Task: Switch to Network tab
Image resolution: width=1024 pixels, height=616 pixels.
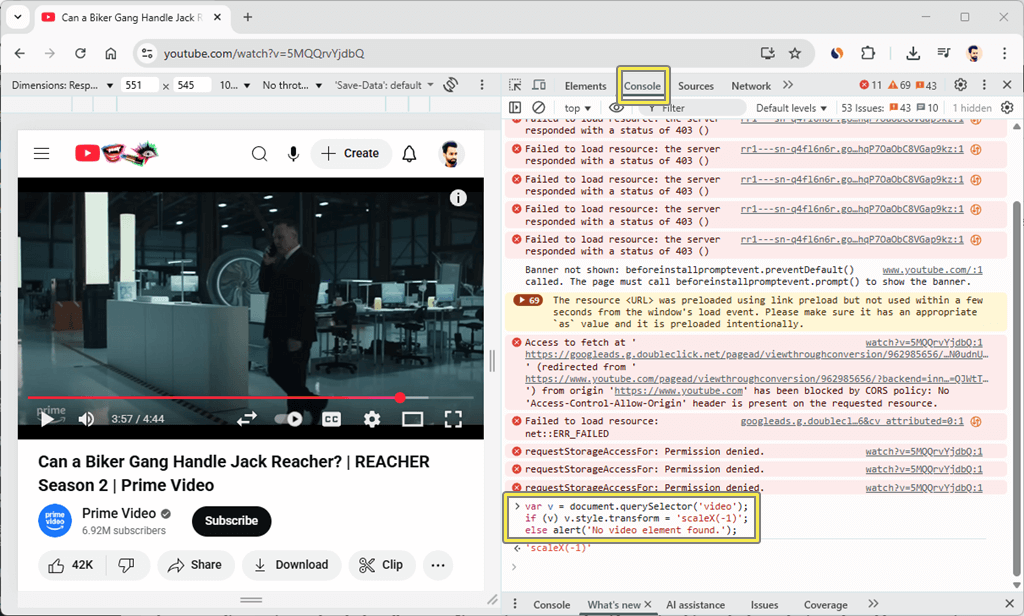Action: coord(751,86)
